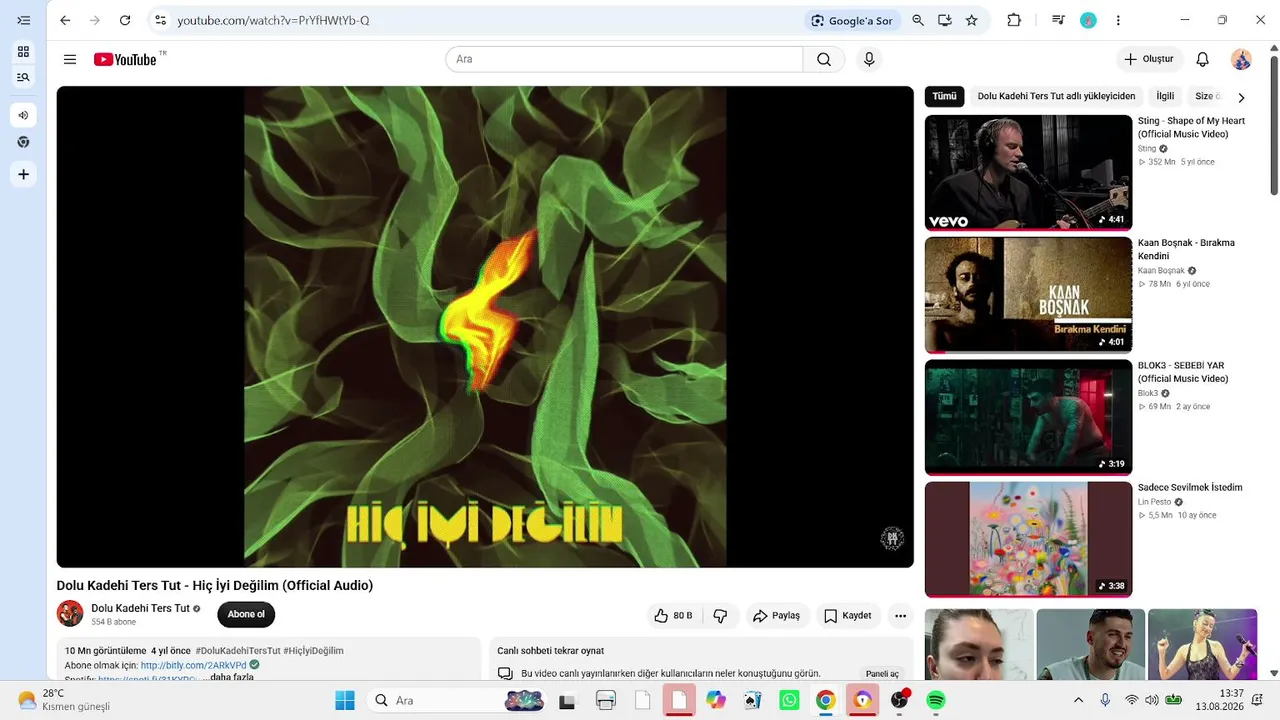Open the Chrome profile avatar
1280x720 pixels.
(1088, 20)
